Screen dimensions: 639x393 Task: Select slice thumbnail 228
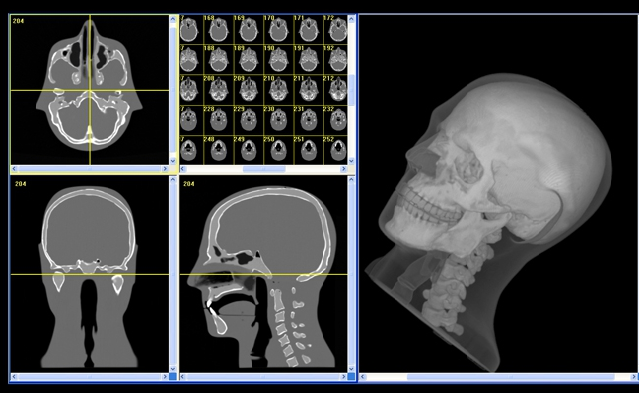pos(218,120)
